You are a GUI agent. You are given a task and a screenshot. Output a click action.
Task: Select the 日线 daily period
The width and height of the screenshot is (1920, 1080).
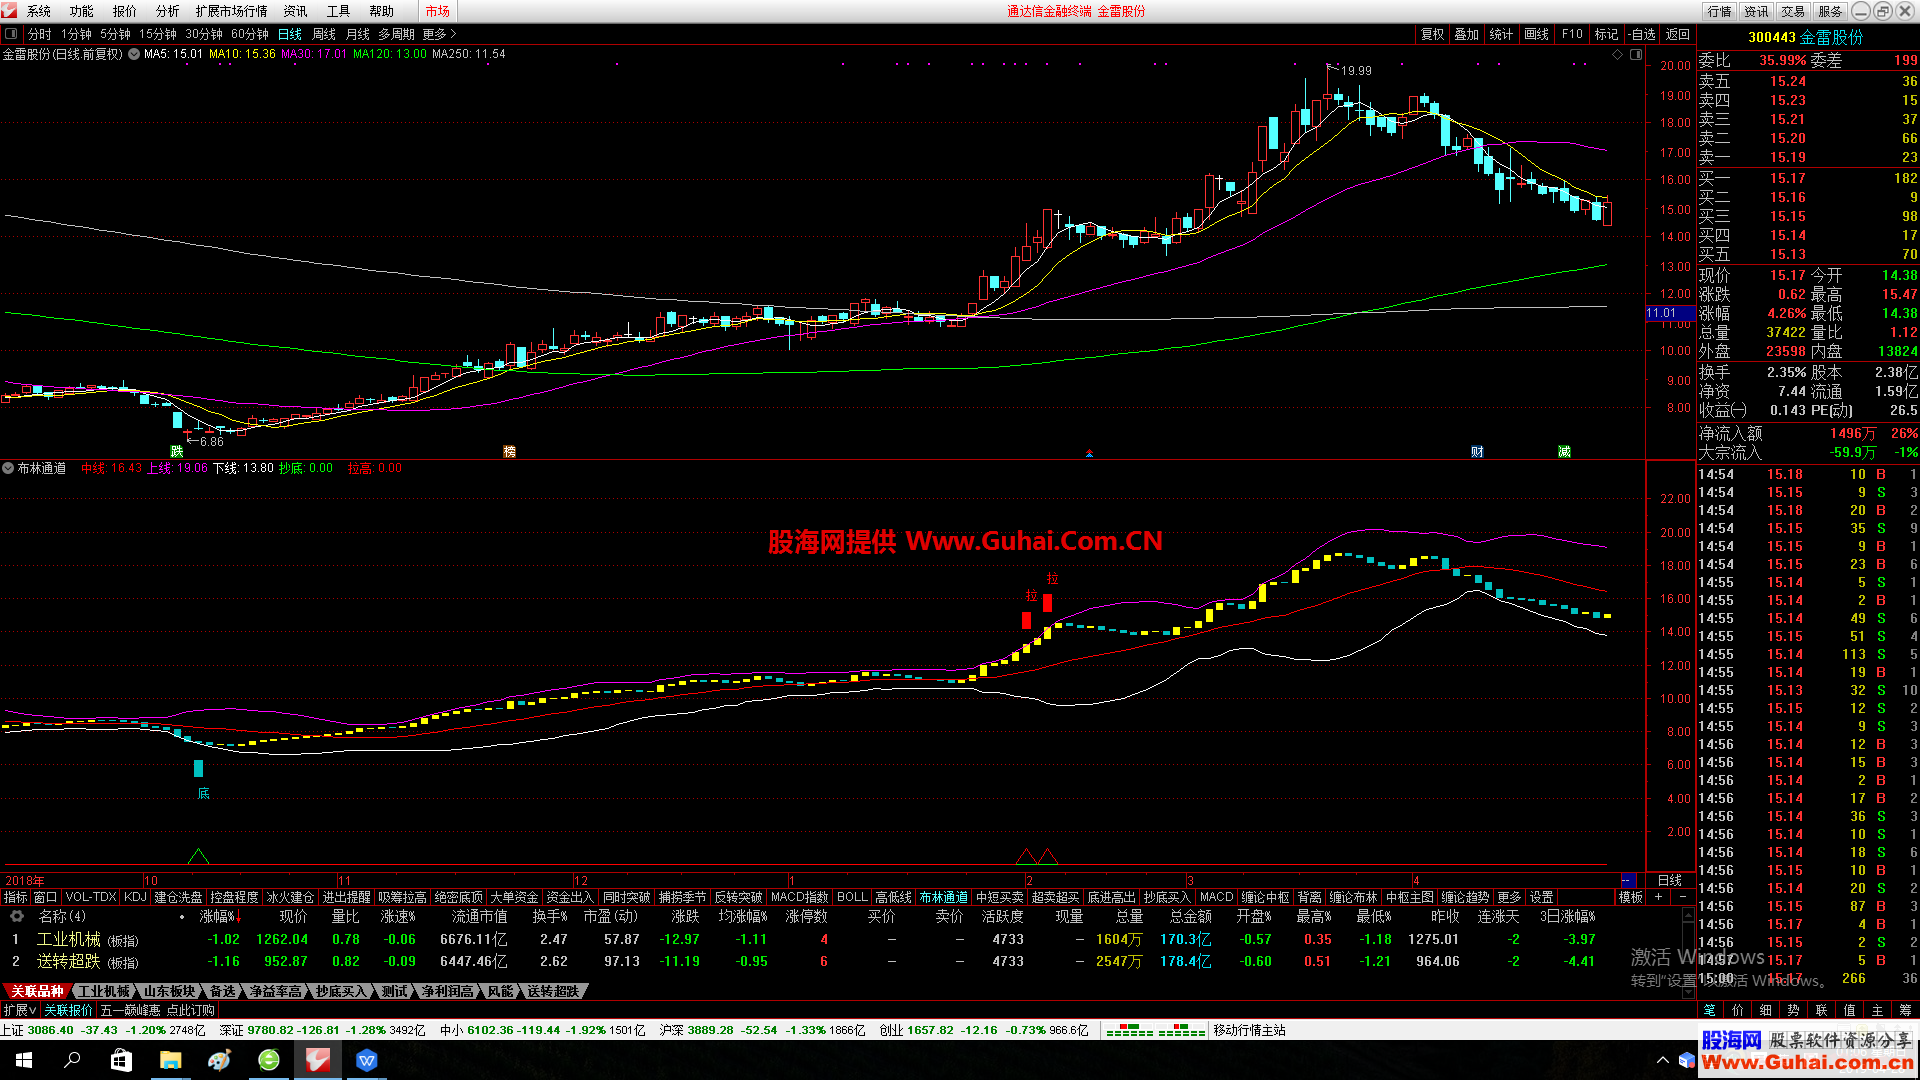[290, 34]
